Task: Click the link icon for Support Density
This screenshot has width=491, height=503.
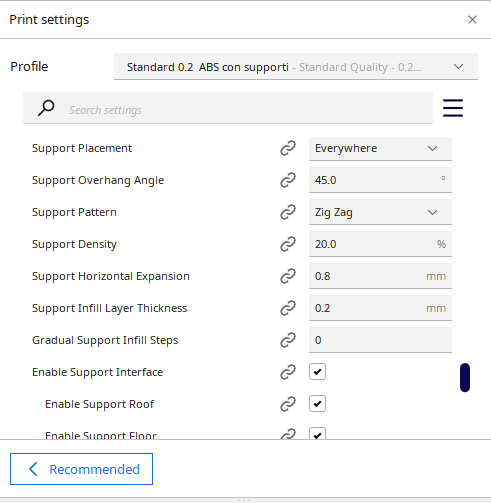Action: [x=288, y=244]
